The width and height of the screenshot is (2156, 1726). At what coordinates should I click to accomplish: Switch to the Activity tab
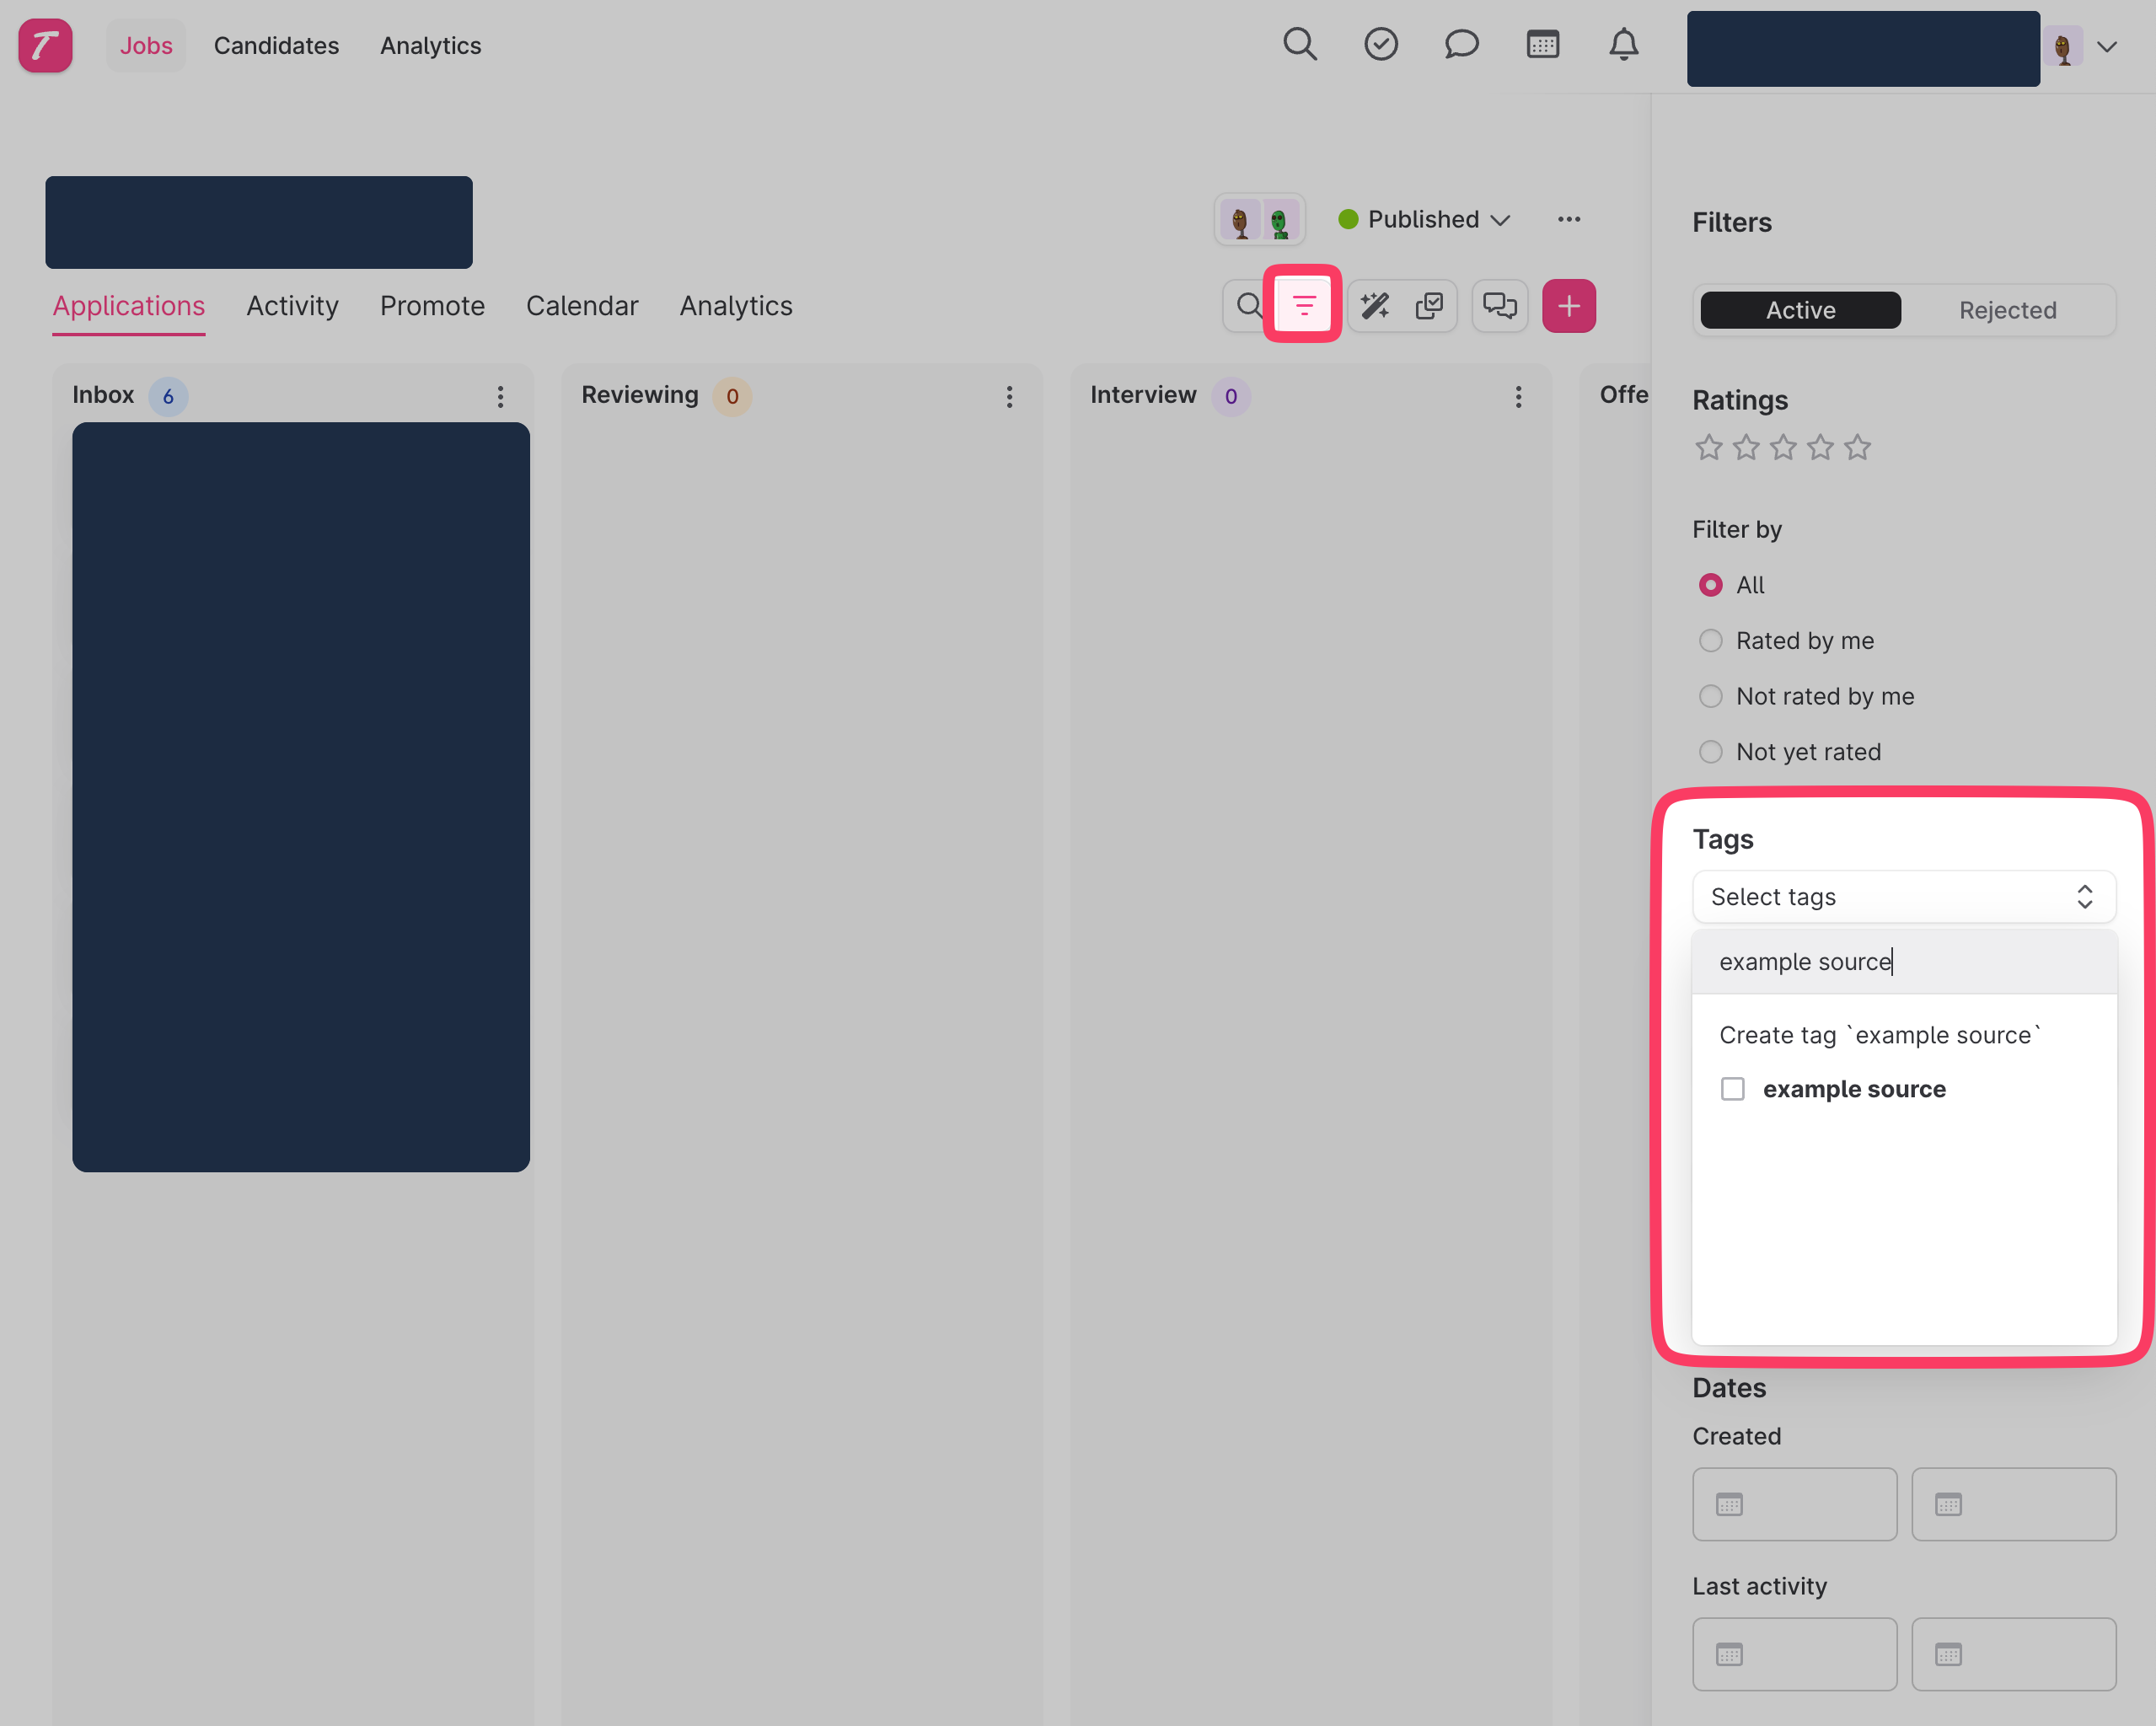pyautogui.click(x=292, y=305)
